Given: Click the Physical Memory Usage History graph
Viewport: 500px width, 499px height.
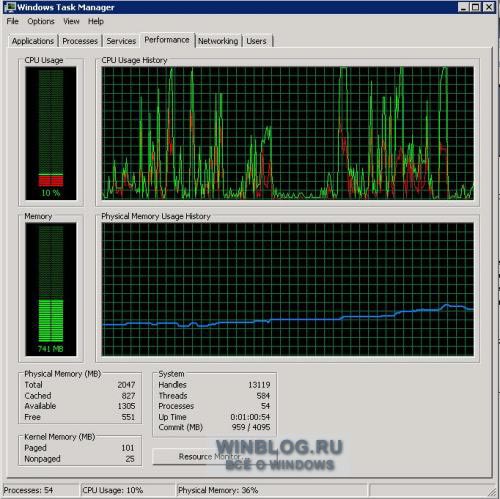Looking at the screenshot, I should 288,289.
